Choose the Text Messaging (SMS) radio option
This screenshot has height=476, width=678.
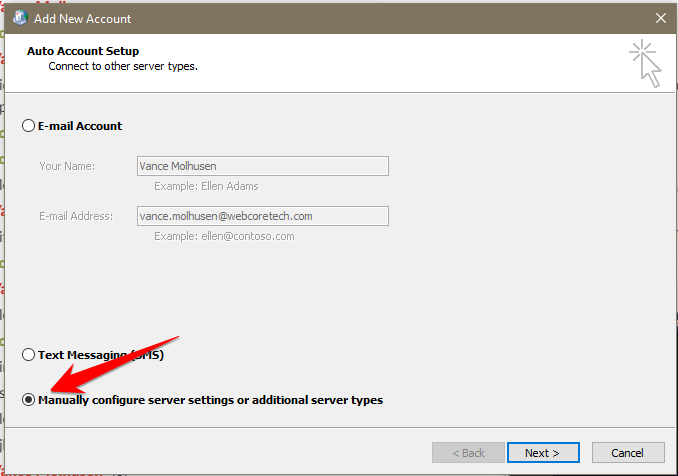coord(28,355)
